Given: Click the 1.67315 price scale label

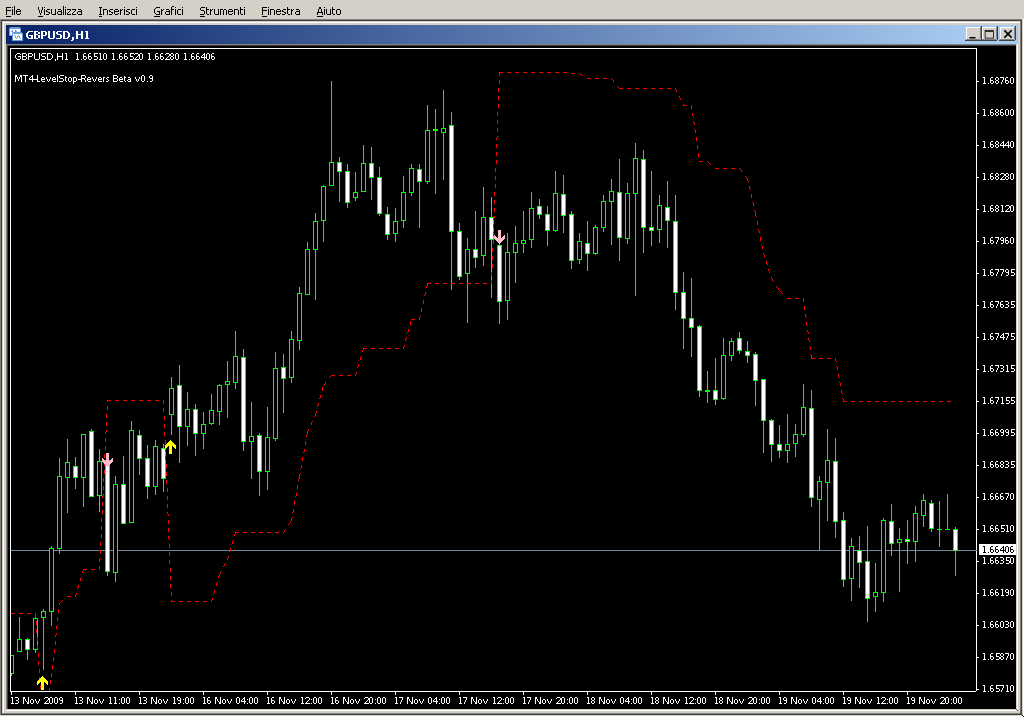Looking at the screenshot, I should pos(999,369).
